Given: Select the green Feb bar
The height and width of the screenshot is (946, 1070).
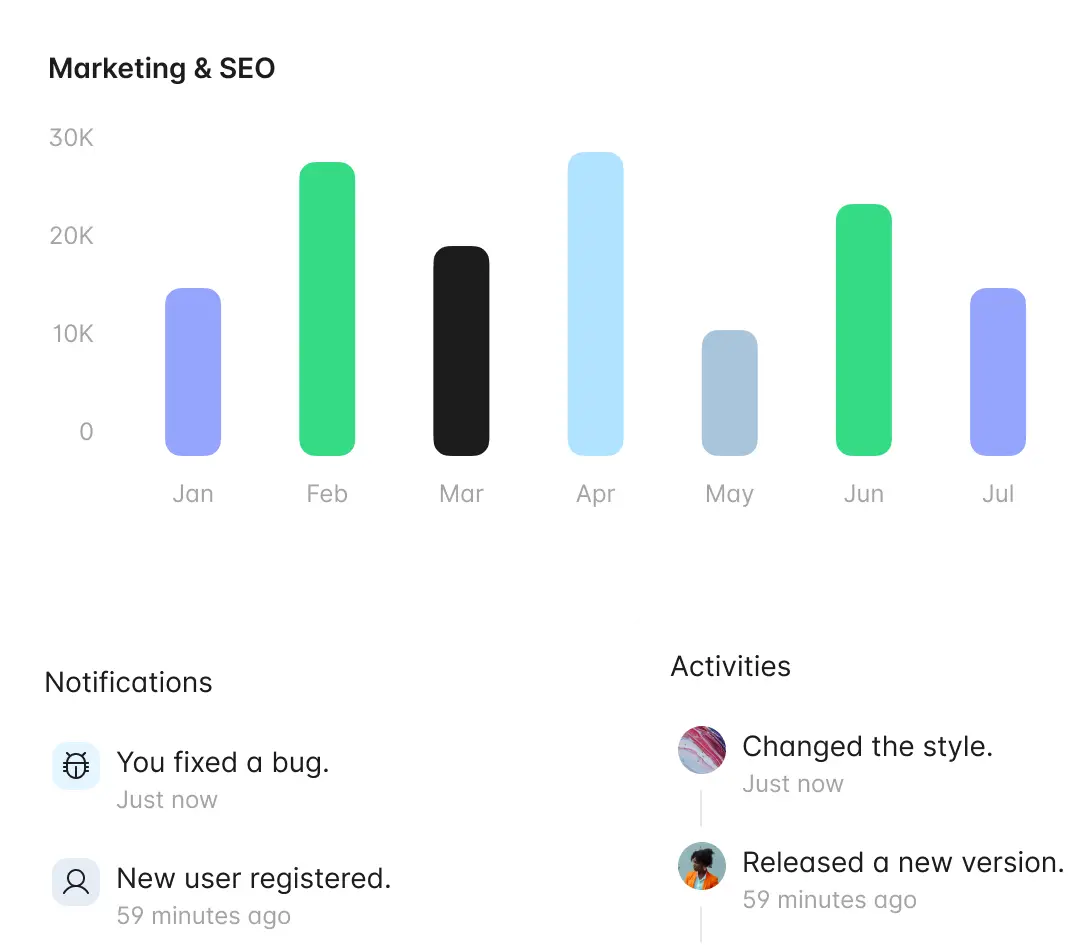Looking at the screenshot, I should coord(327,309).
